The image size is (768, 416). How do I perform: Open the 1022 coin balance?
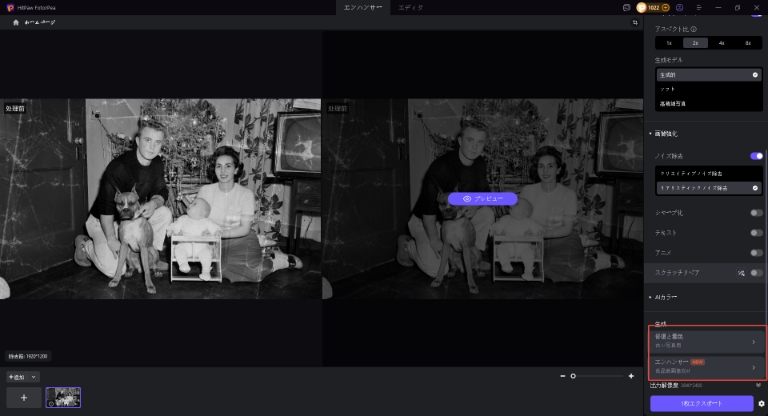tap(653, 7)
